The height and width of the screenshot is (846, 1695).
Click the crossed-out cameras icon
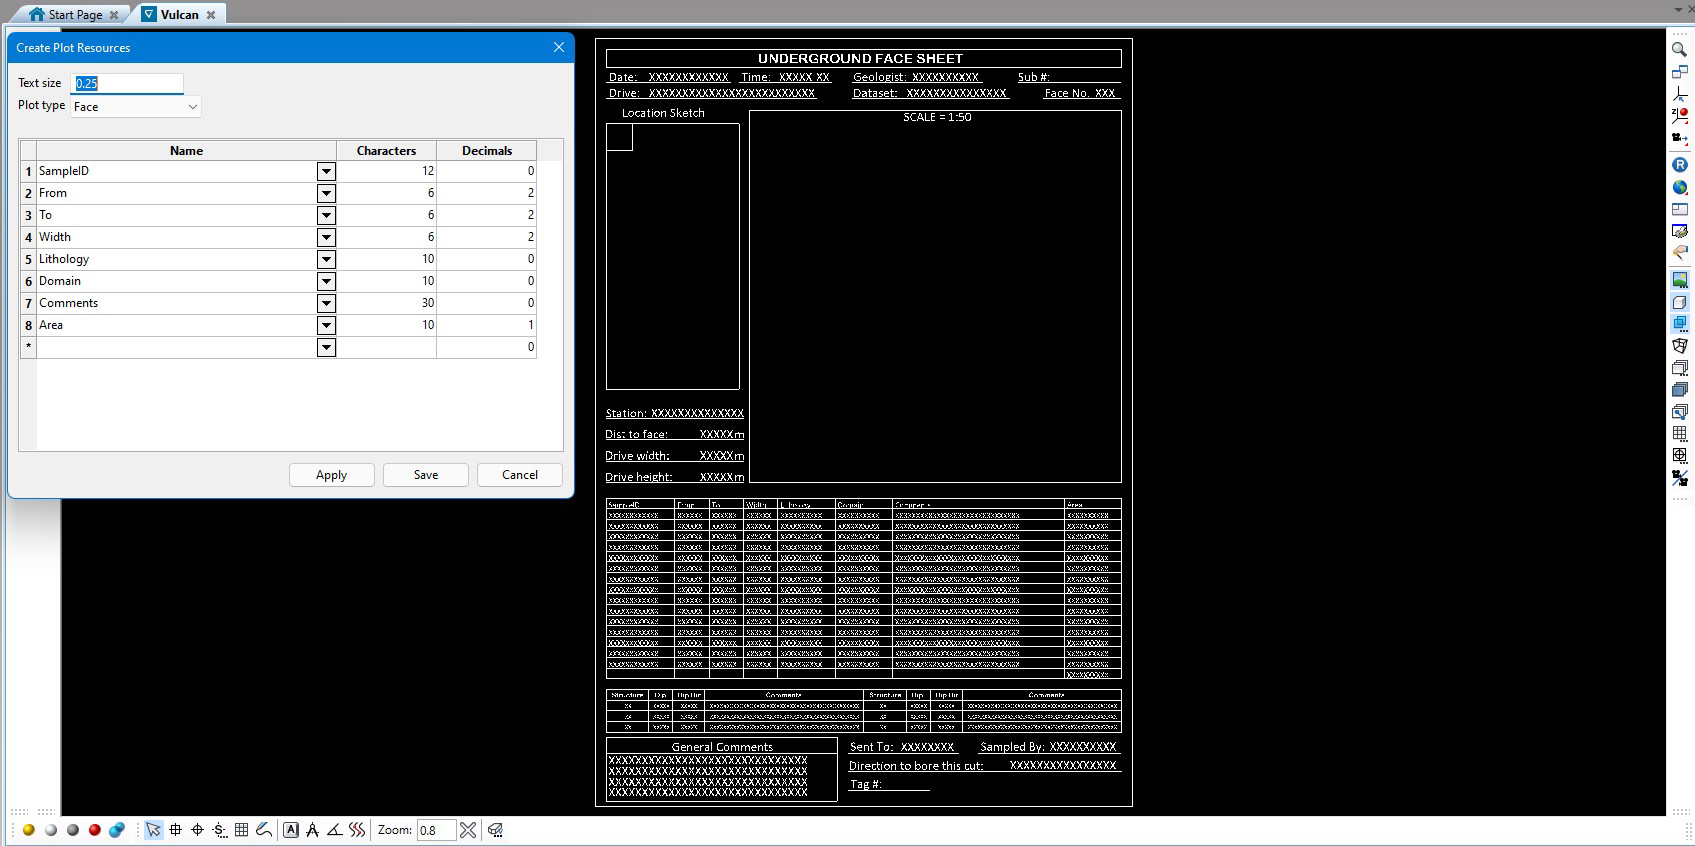(1680, 478)
